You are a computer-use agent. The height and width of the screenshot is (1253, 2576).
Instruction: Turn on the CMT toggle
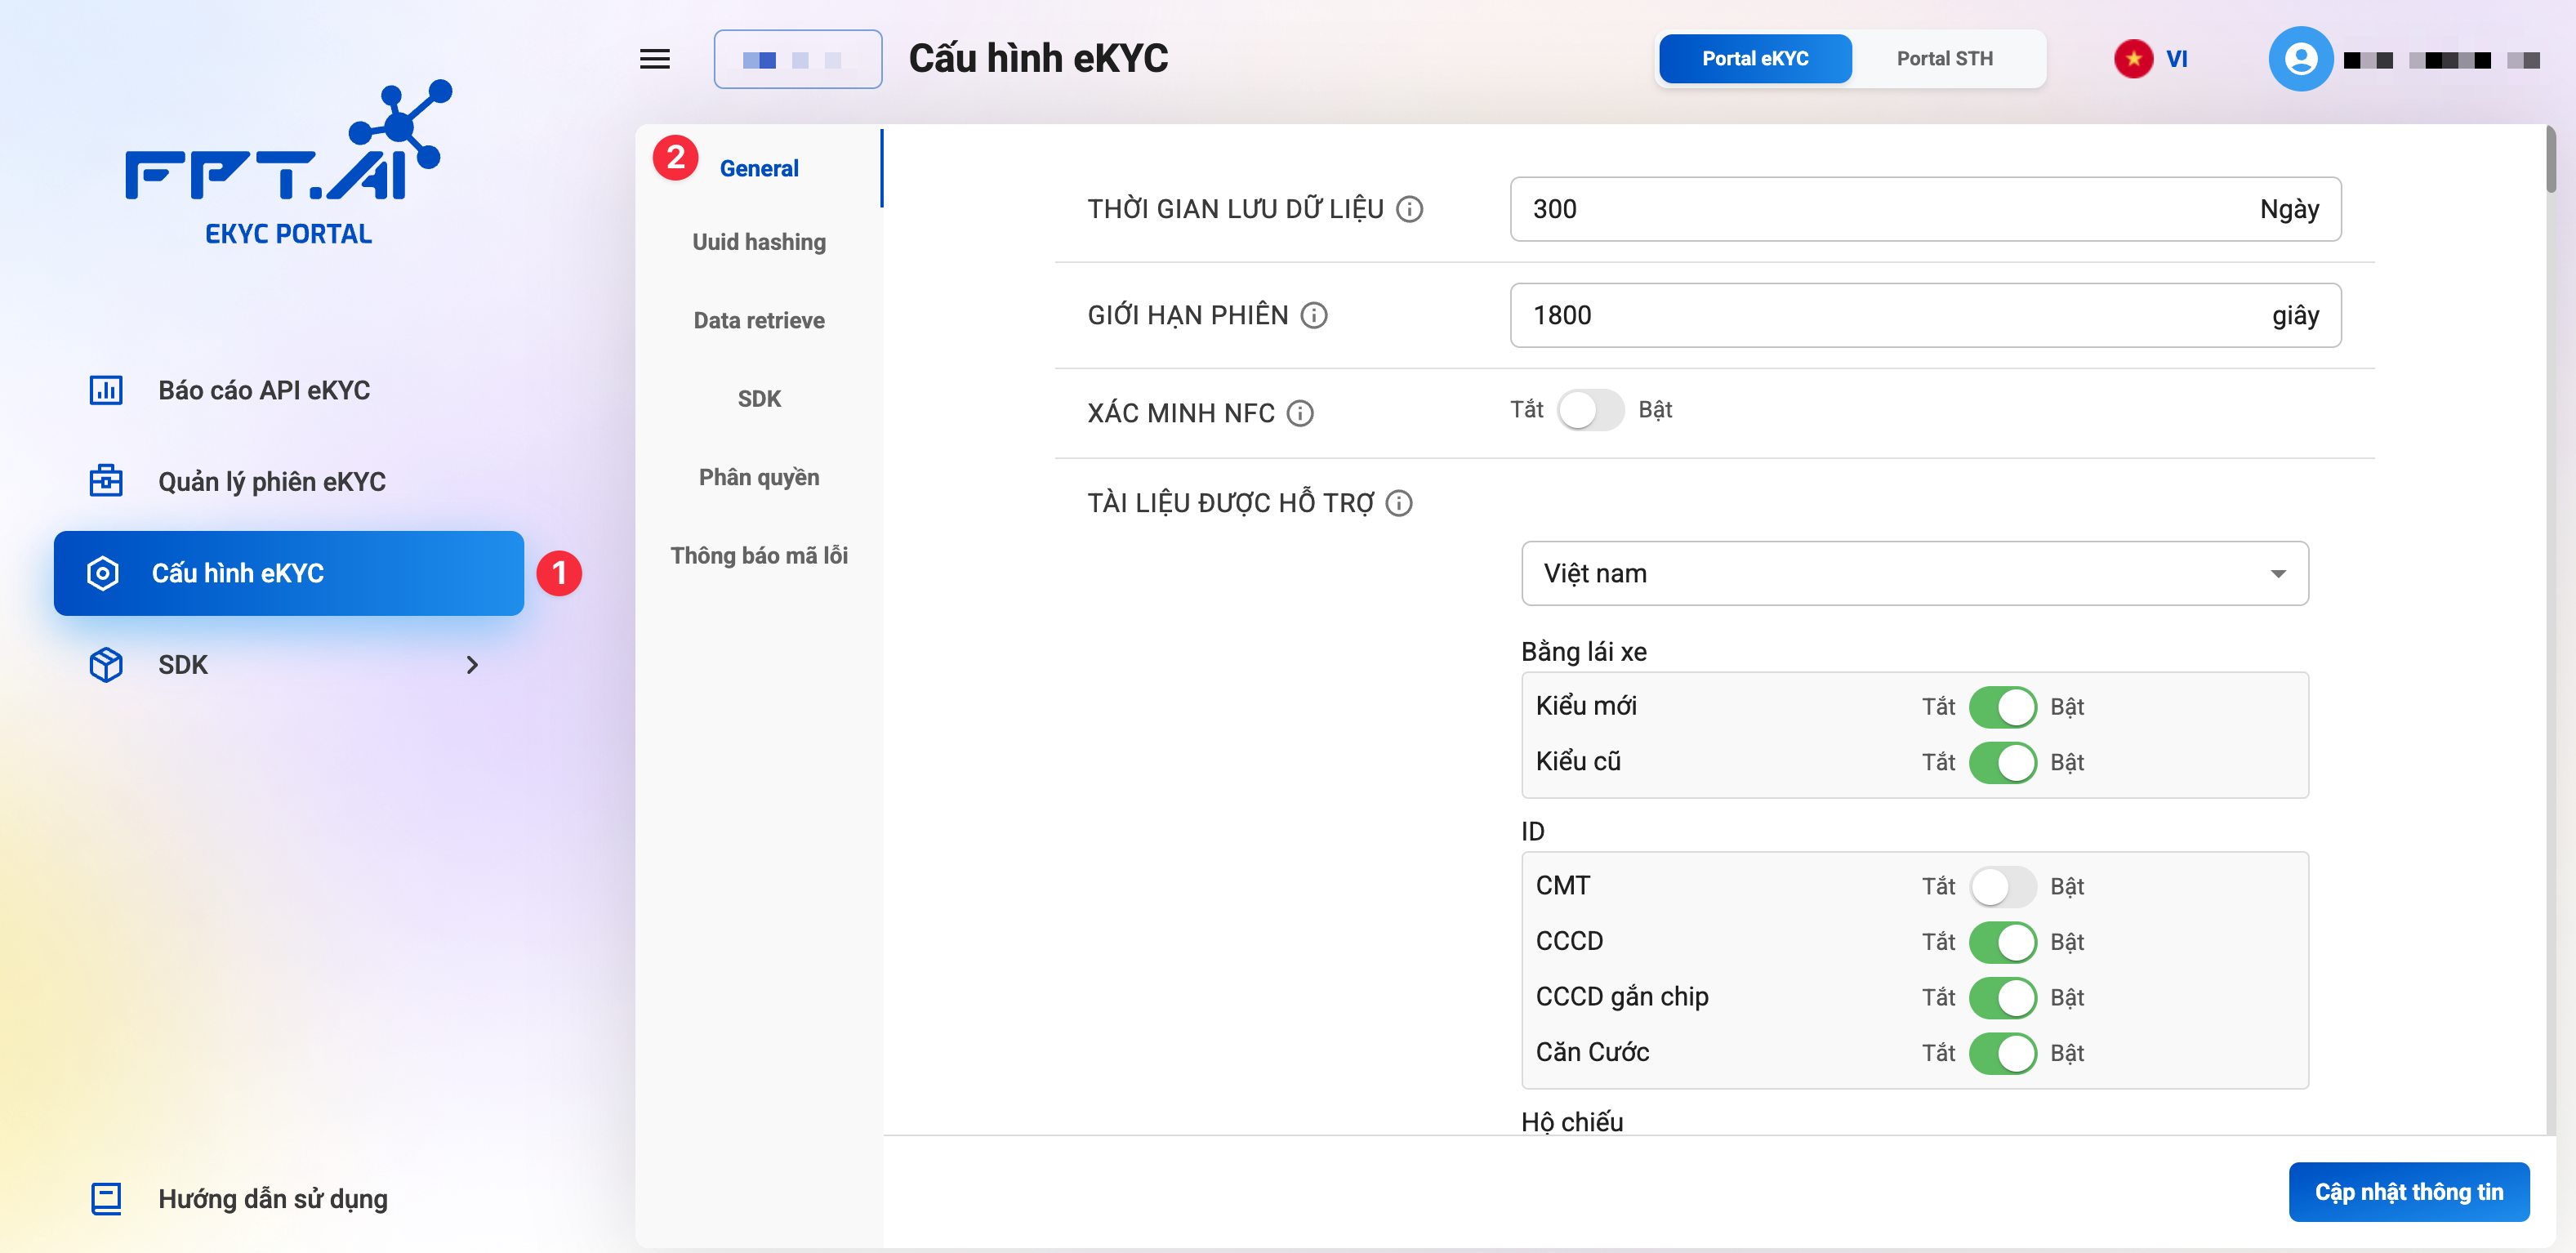[x=2002, y=886]
